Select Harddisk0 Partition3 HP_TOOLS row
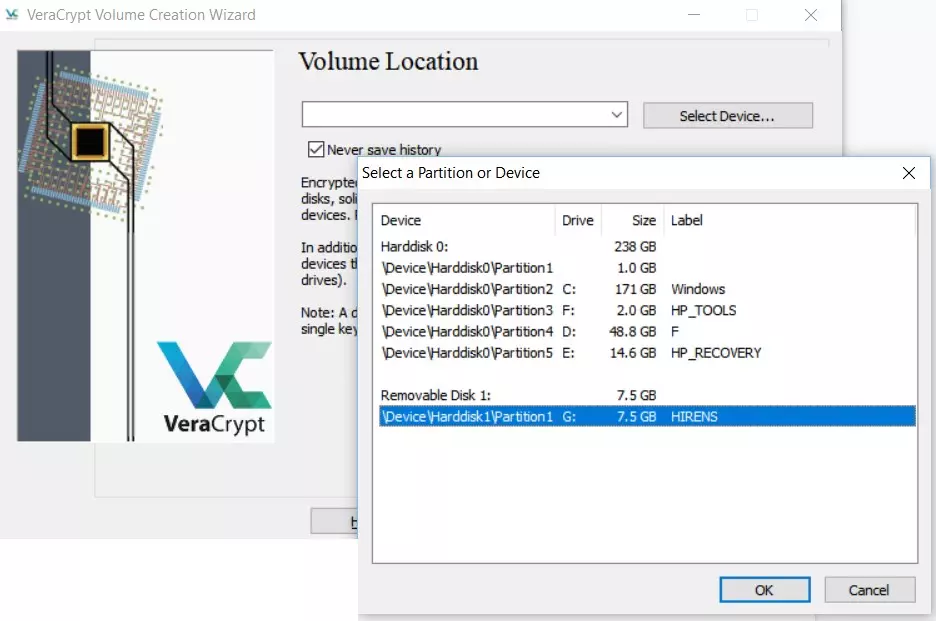 [647, 310]
